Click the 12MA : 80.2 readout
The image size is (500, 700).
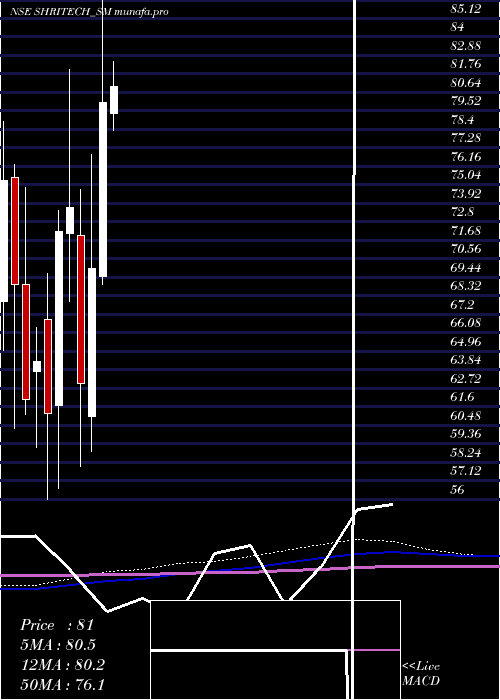62,665
